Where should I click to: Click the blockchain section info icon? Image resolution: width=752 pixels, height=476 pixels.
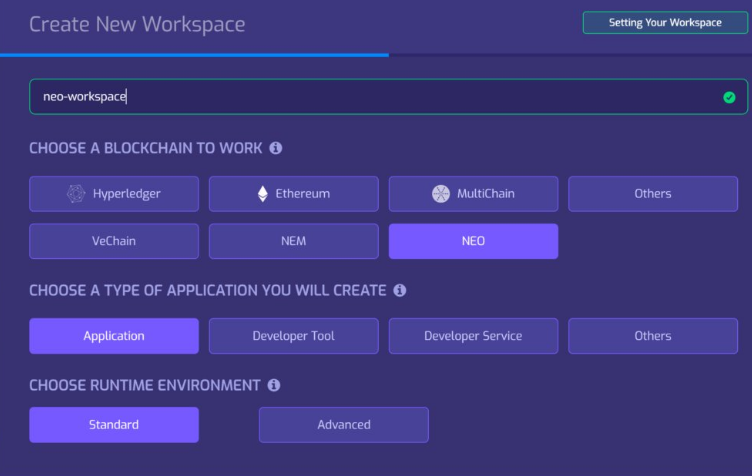276,148
